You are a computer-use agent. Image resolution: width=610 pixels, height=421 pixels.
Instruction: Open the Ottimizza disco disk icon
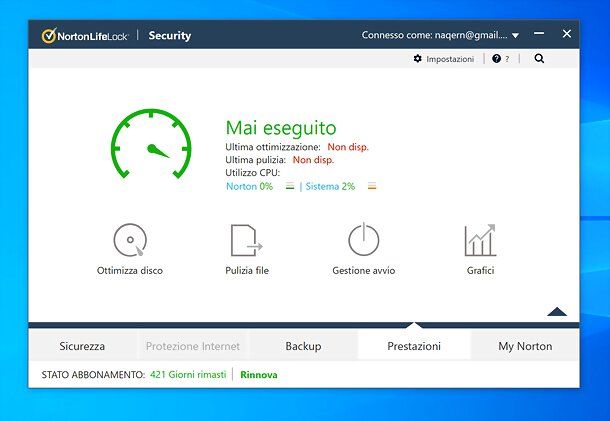click(x=130, y=240)
